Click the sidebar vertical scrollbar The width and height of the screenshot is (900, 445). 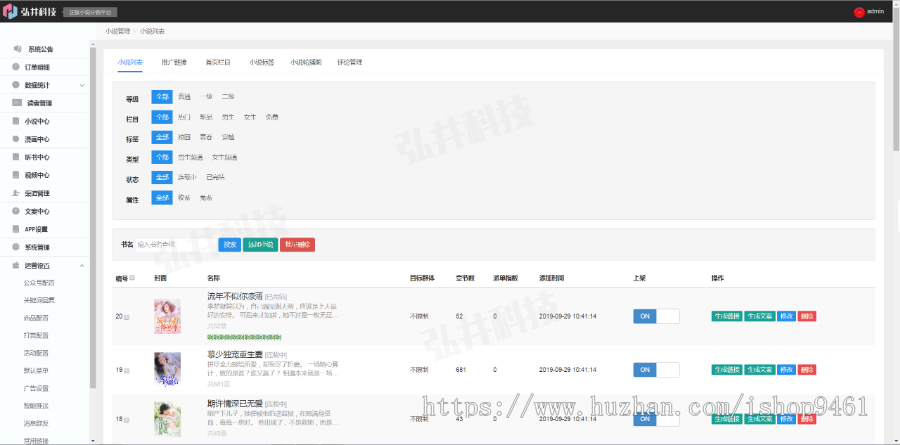tap(93, 218)
